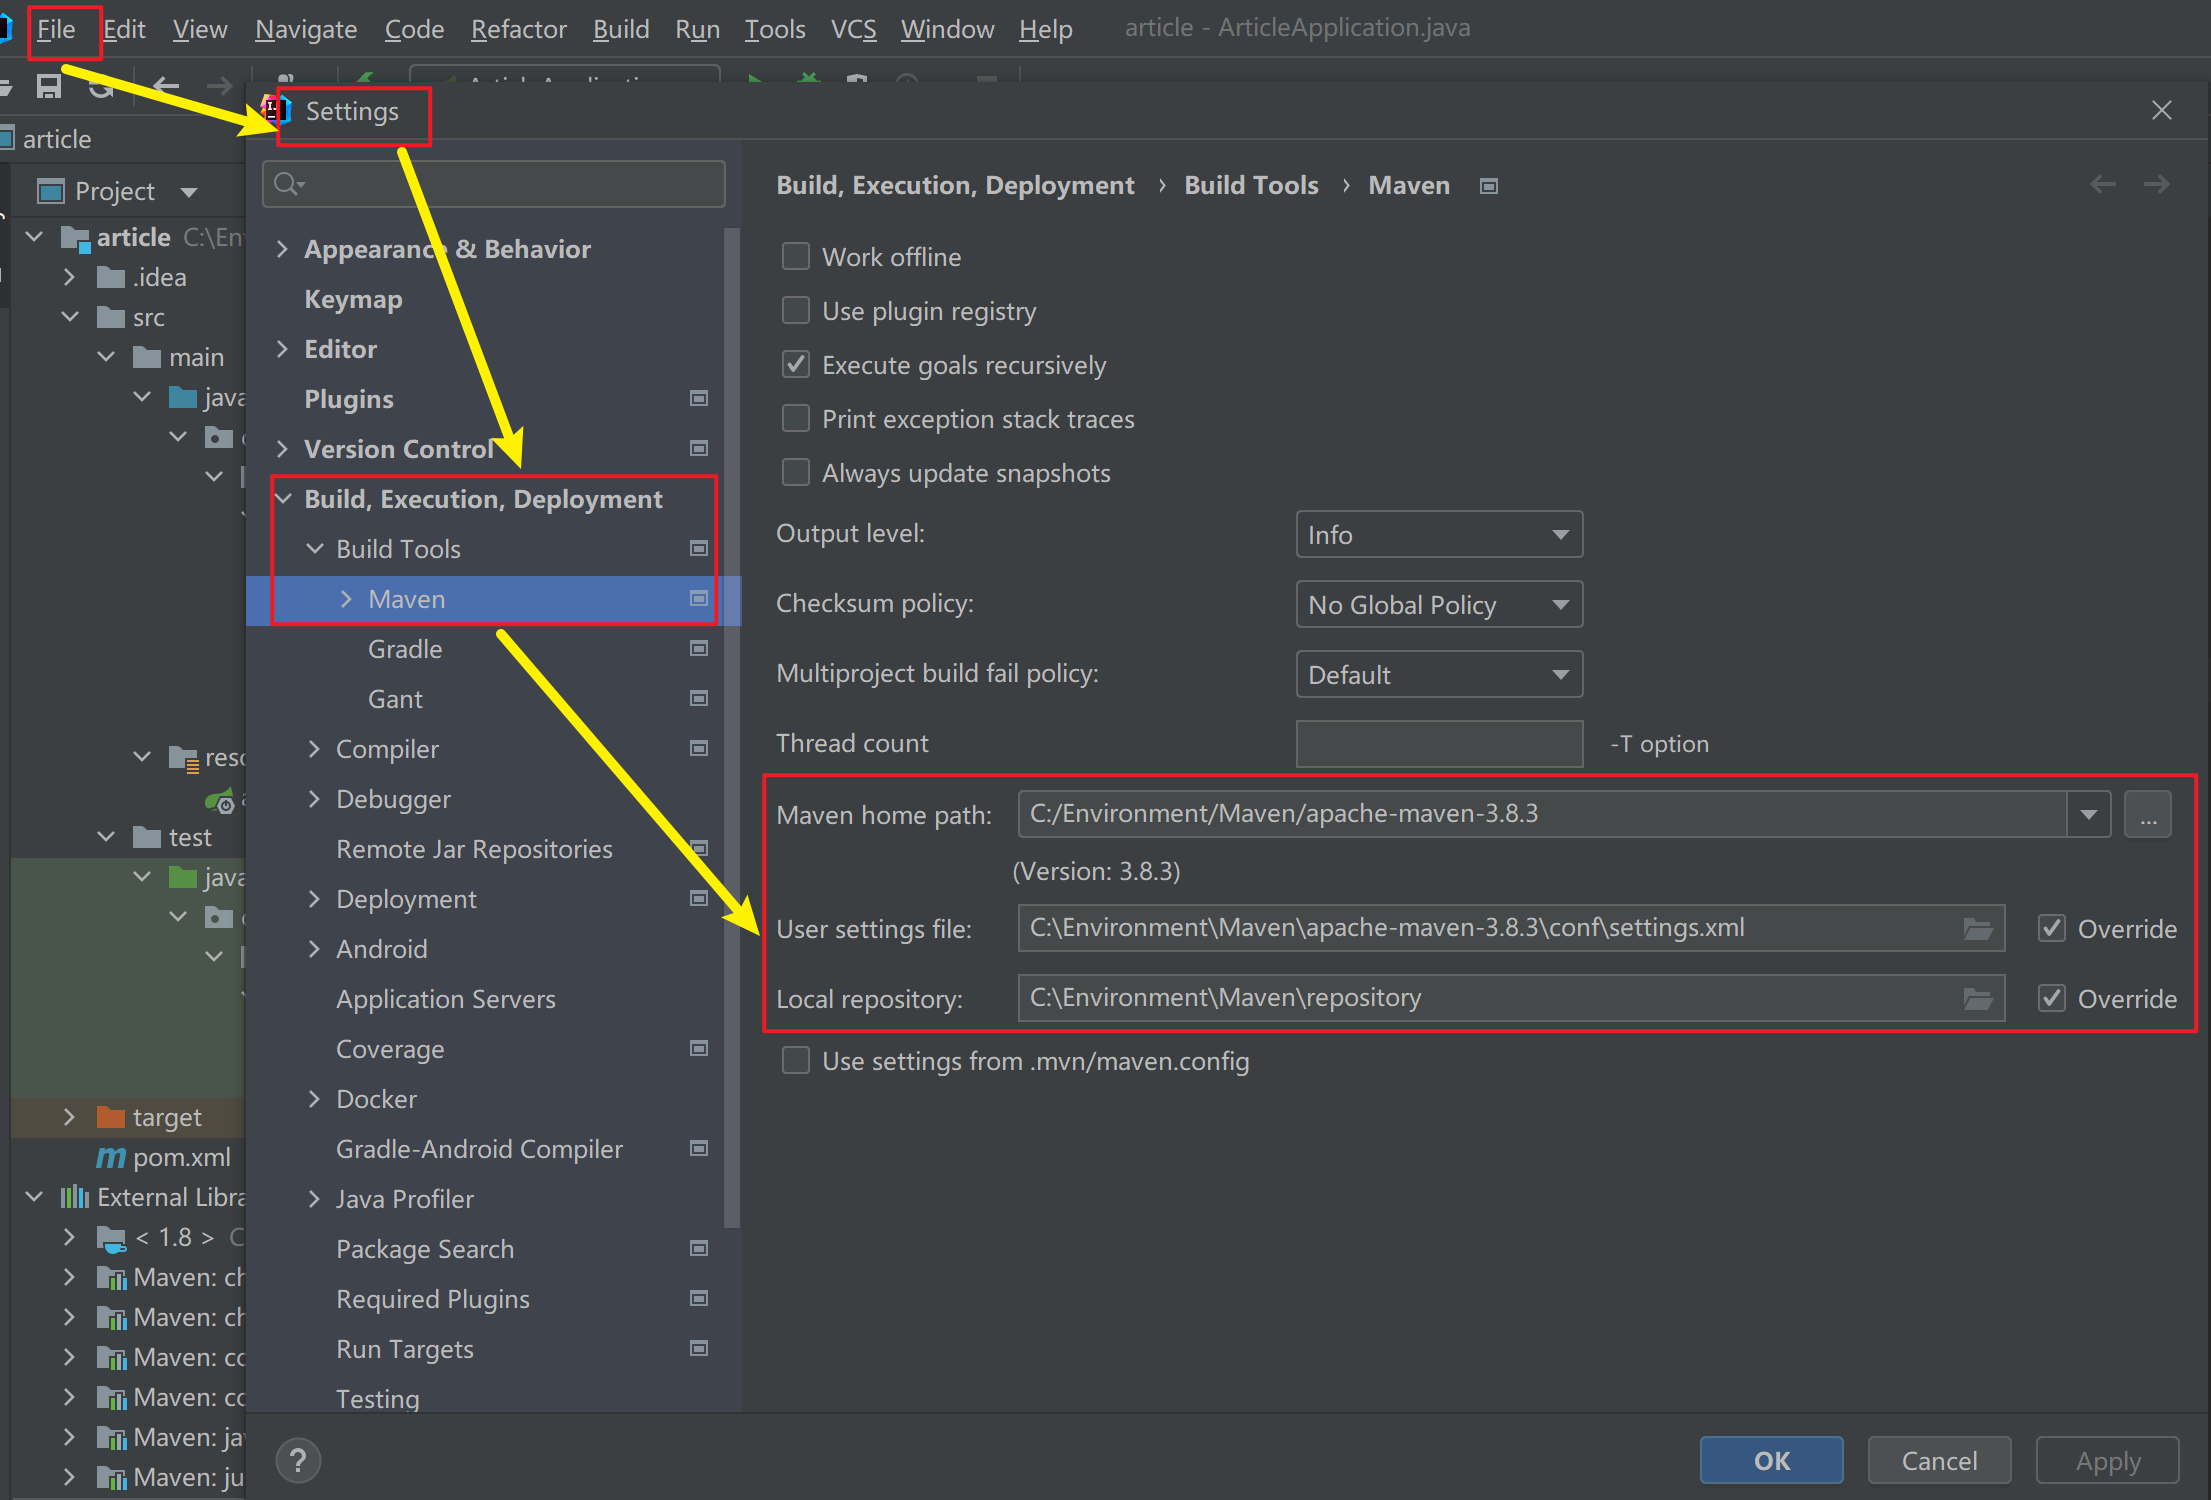Open the Checksum policy dropdown

tap(1438, 605)
